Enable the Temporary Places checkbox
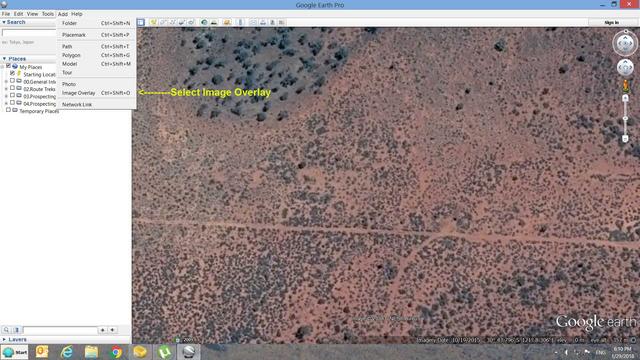 click(x=8, y=110)
